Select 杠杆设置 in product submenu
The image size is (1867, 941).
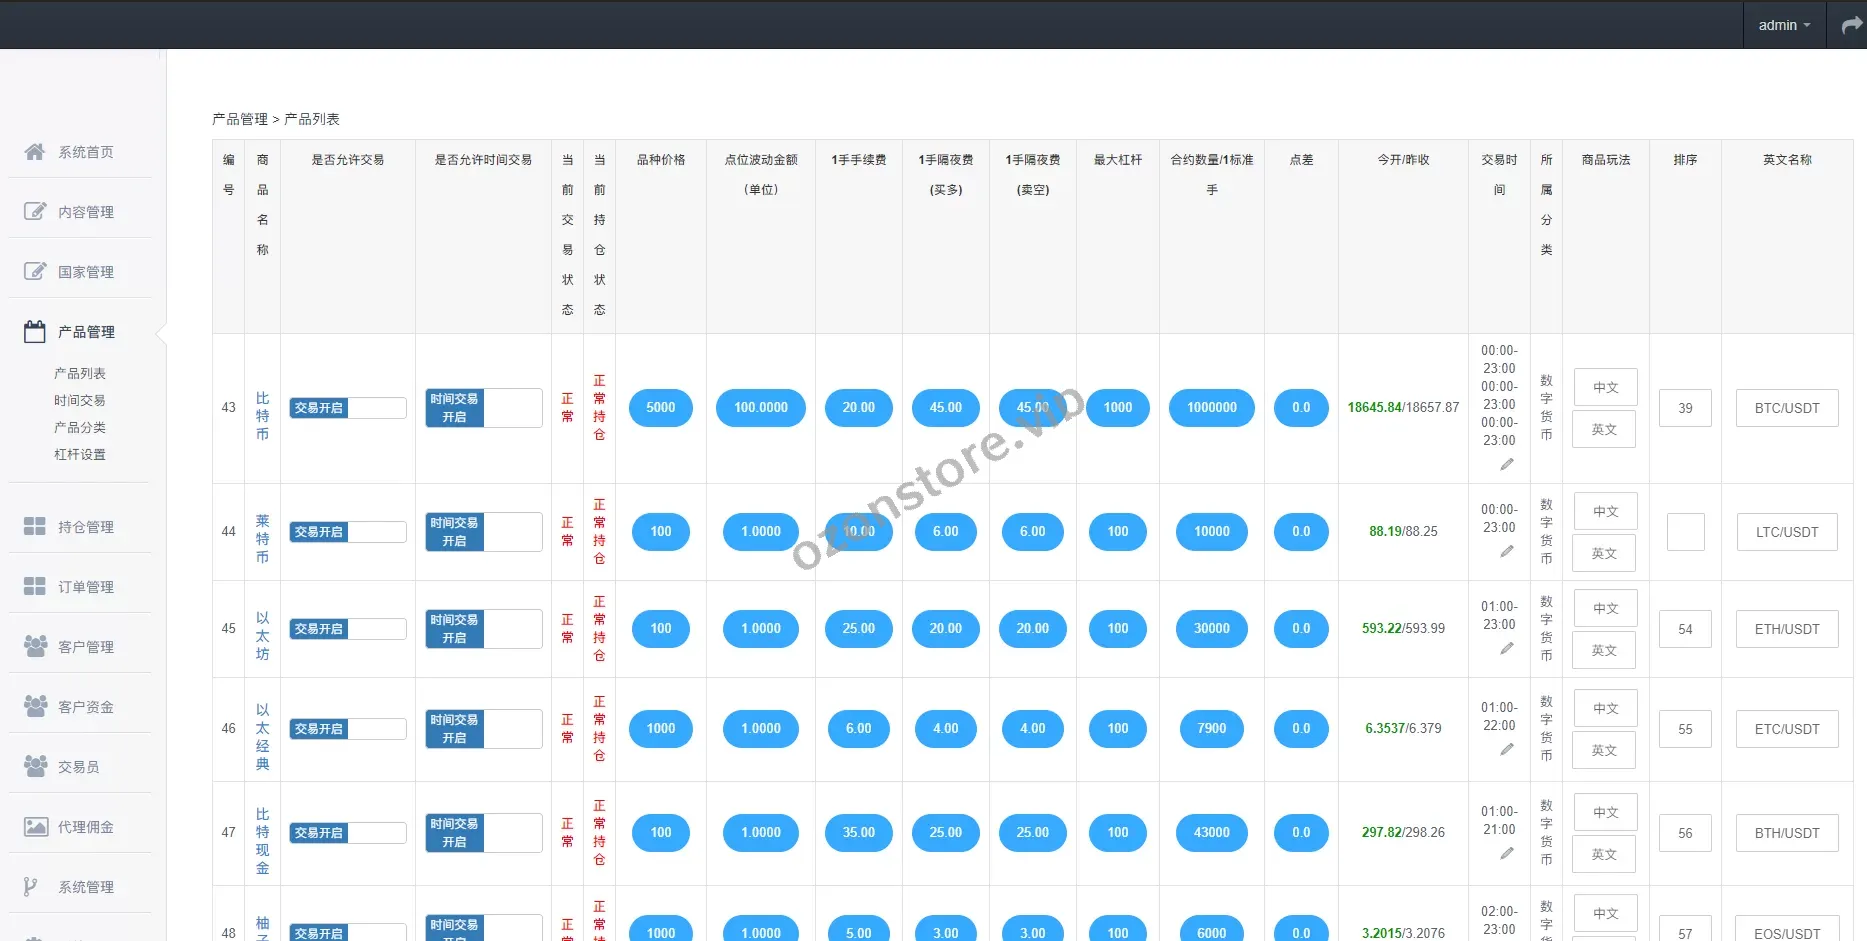pos(79,454)
